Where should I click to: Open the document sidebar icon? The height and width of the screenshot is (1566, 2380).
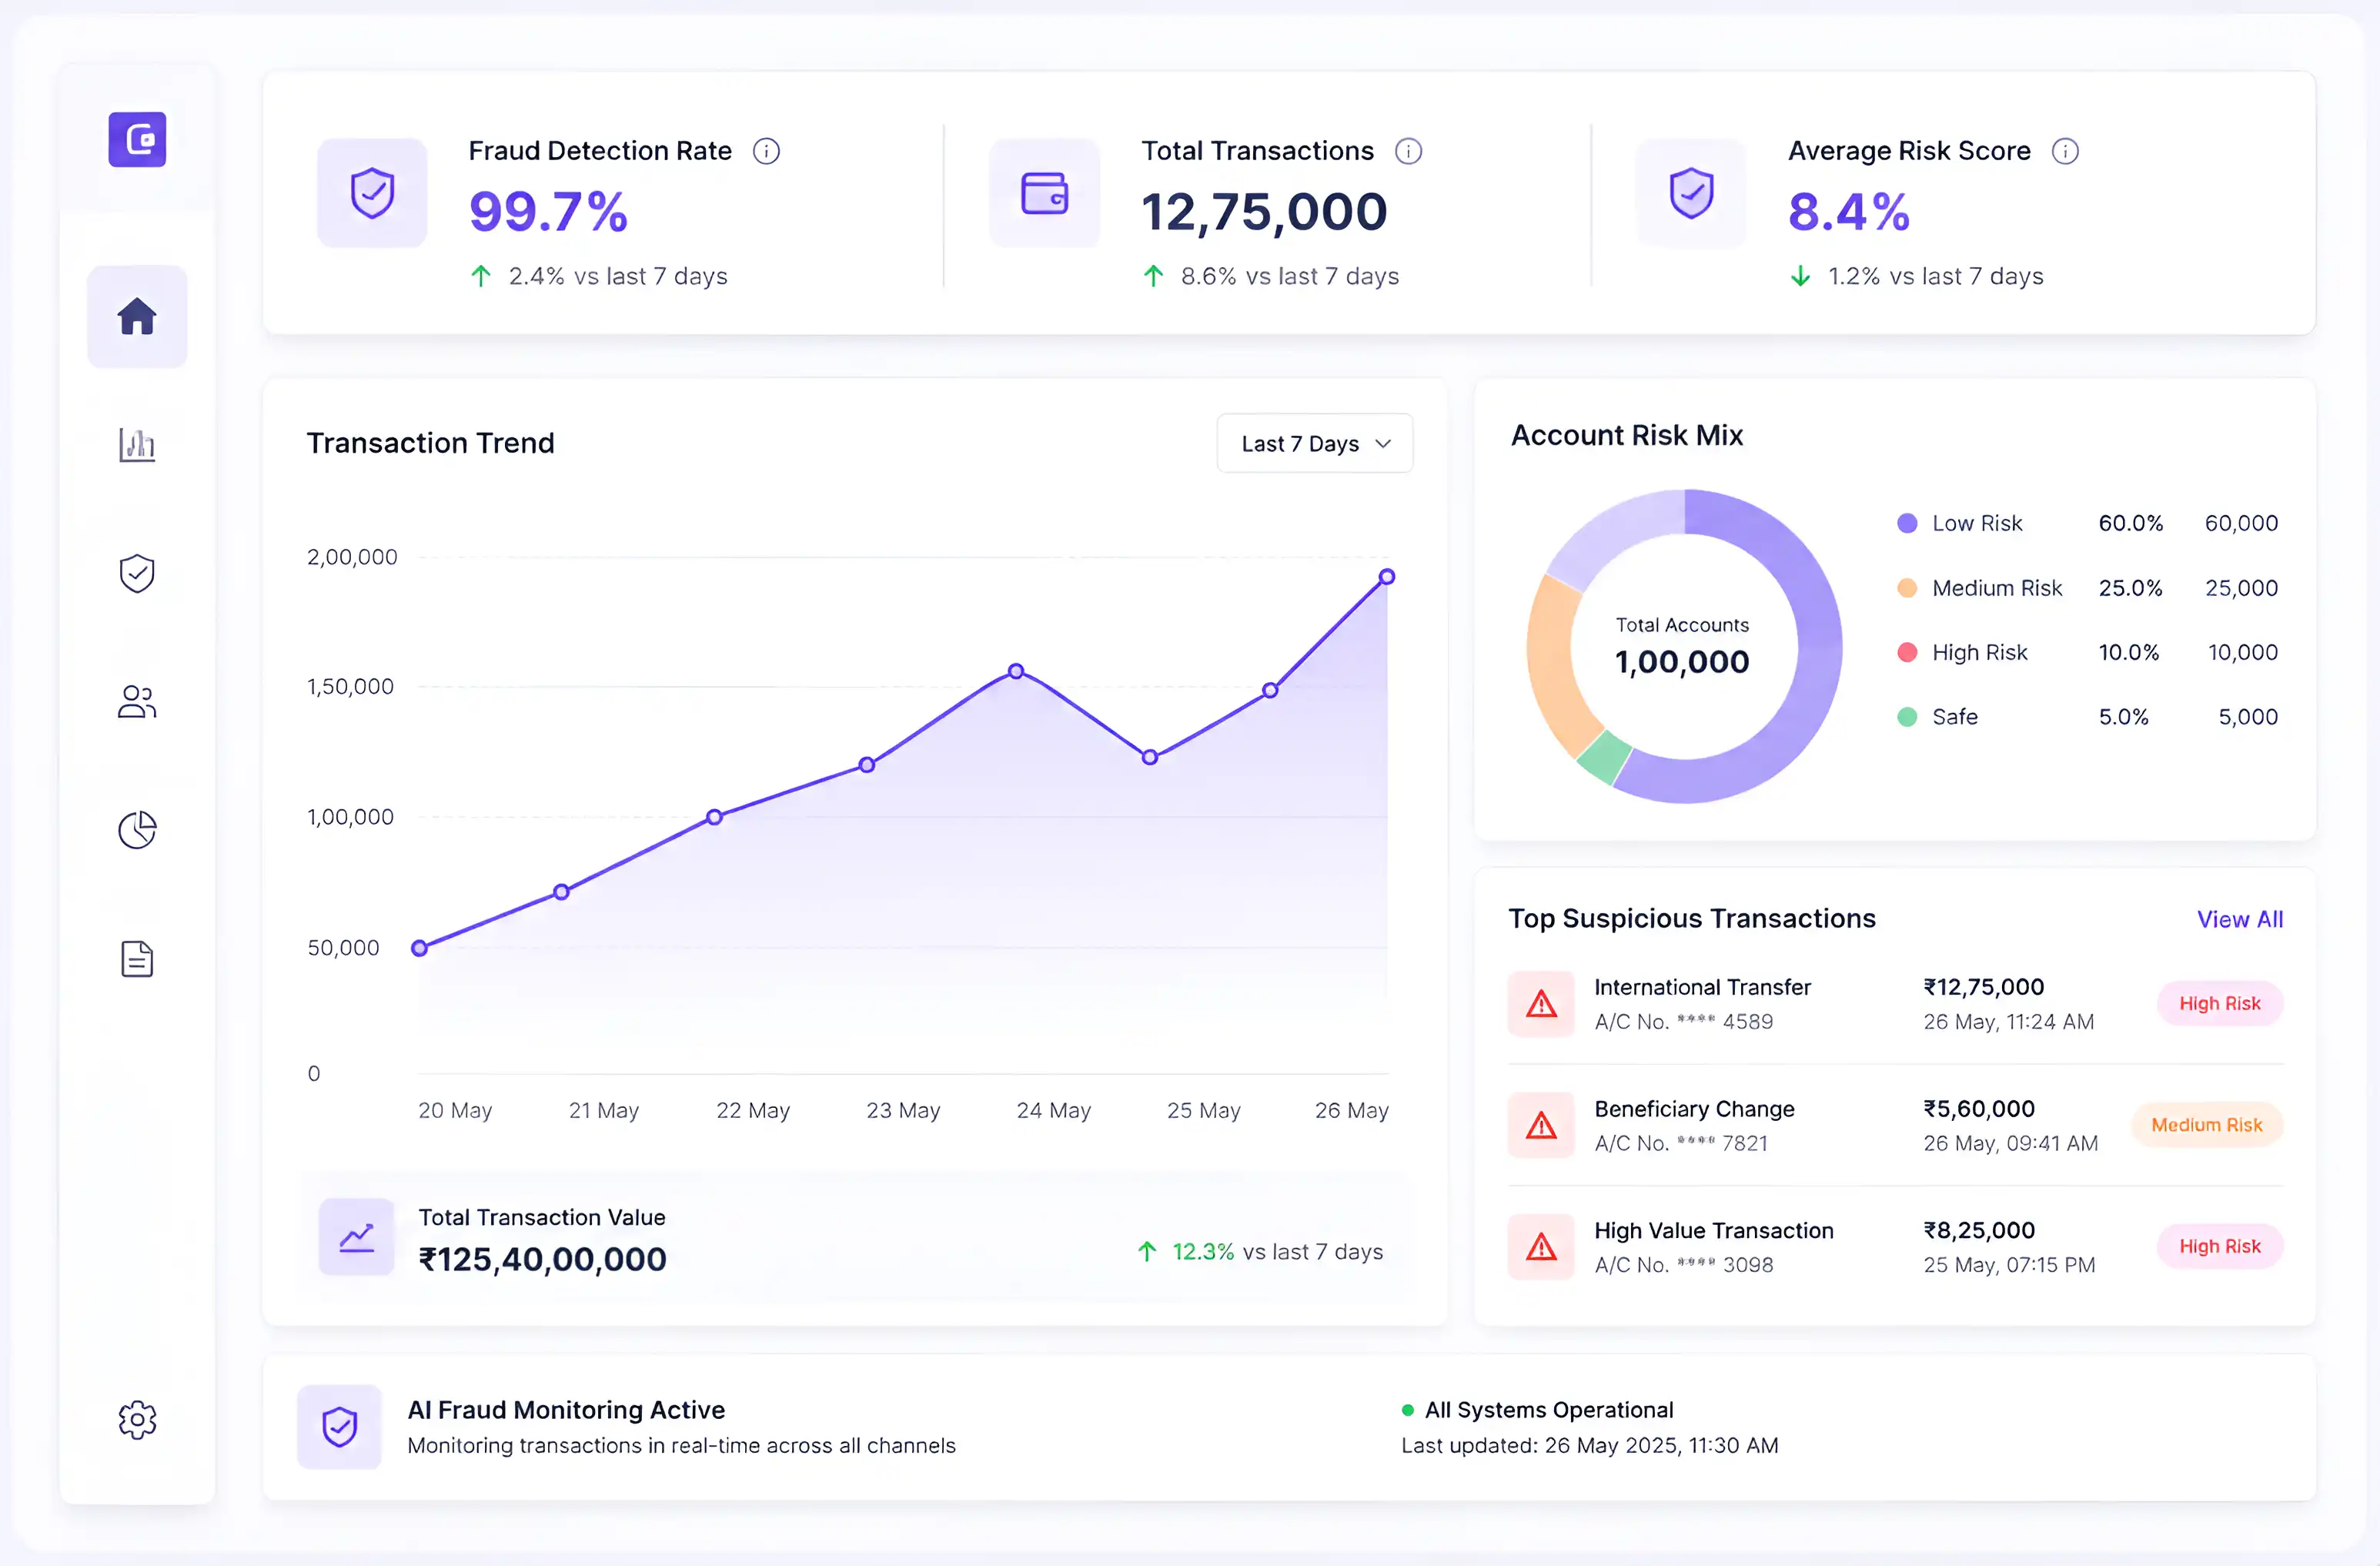click(137, 959)
